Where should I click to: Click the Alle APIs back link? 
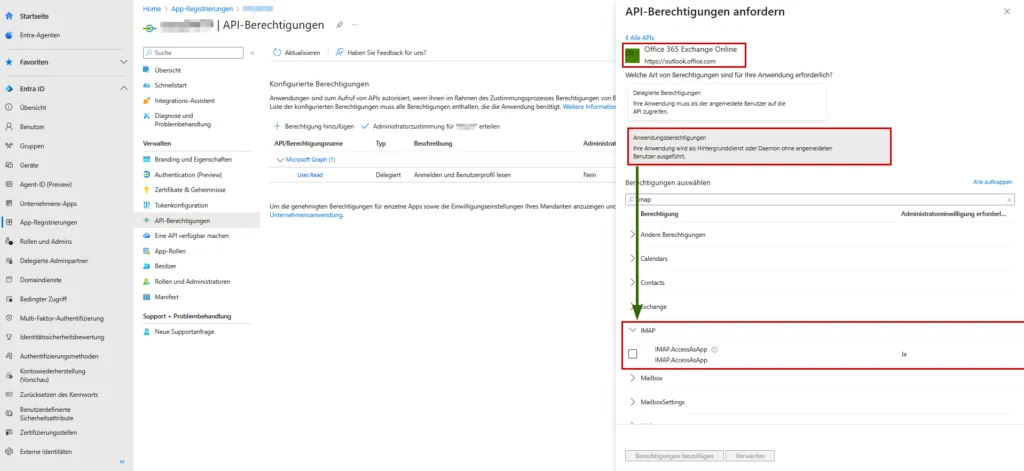point(641,37)
